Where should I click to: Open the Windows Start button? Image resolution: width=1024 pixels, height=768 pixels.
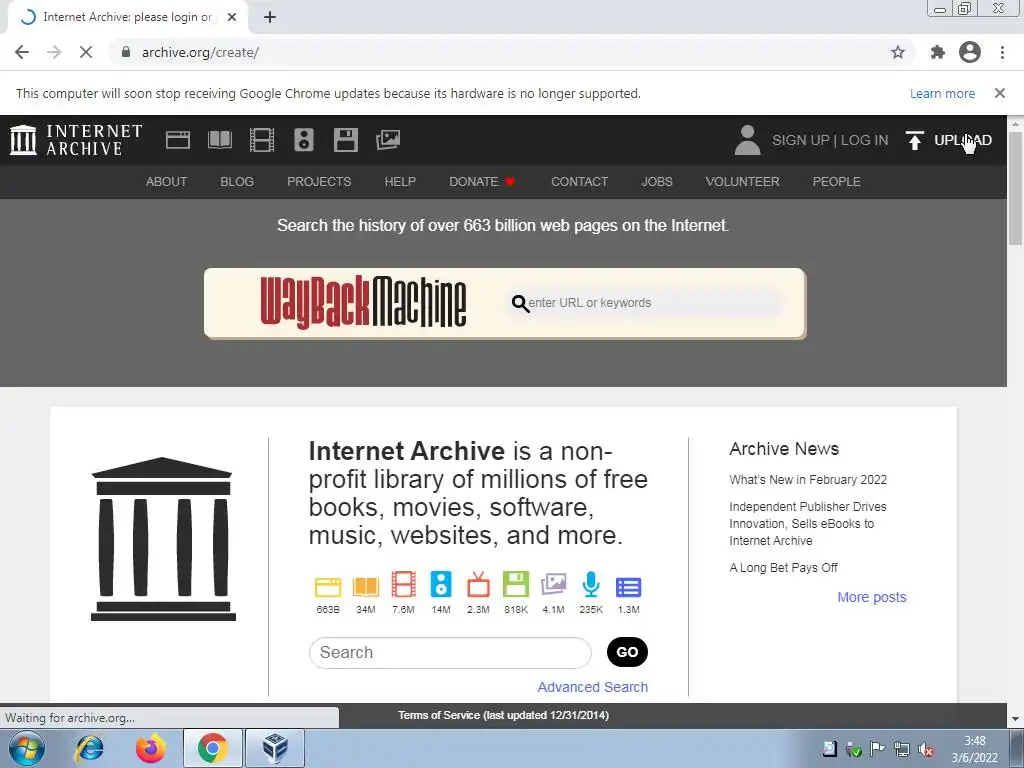[x=26, y=748]
